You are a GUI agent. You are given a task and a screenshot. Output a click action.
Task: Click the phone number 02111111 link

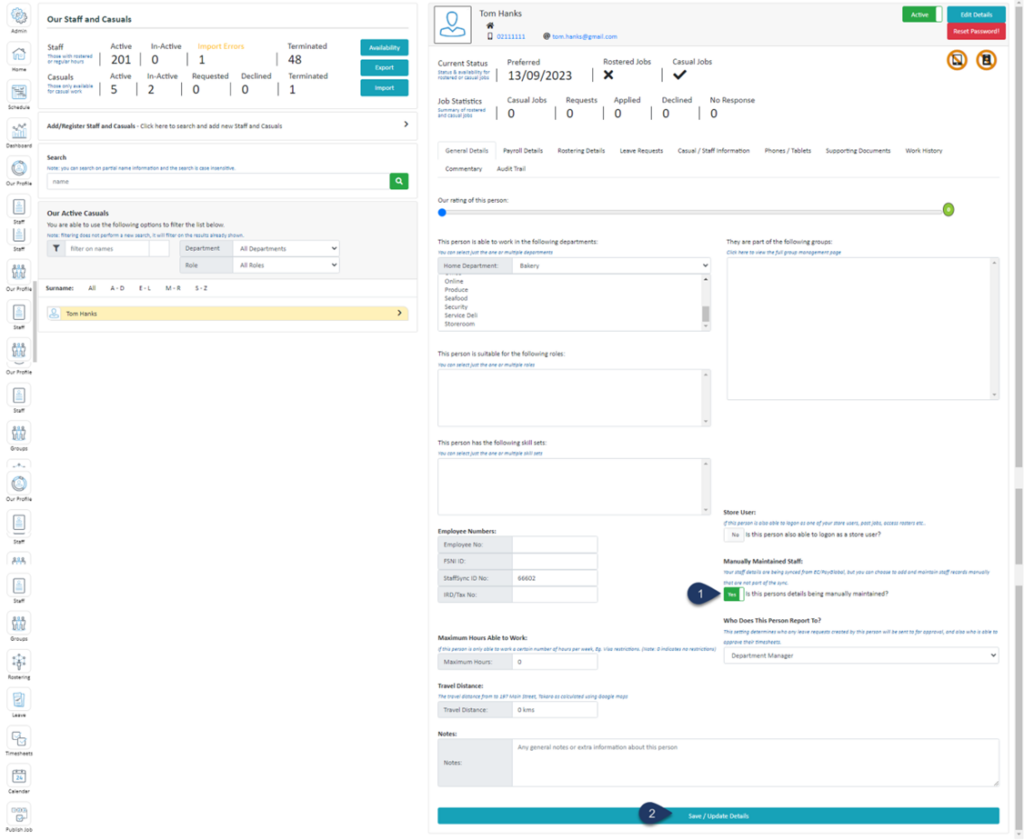tap(510, 37)
